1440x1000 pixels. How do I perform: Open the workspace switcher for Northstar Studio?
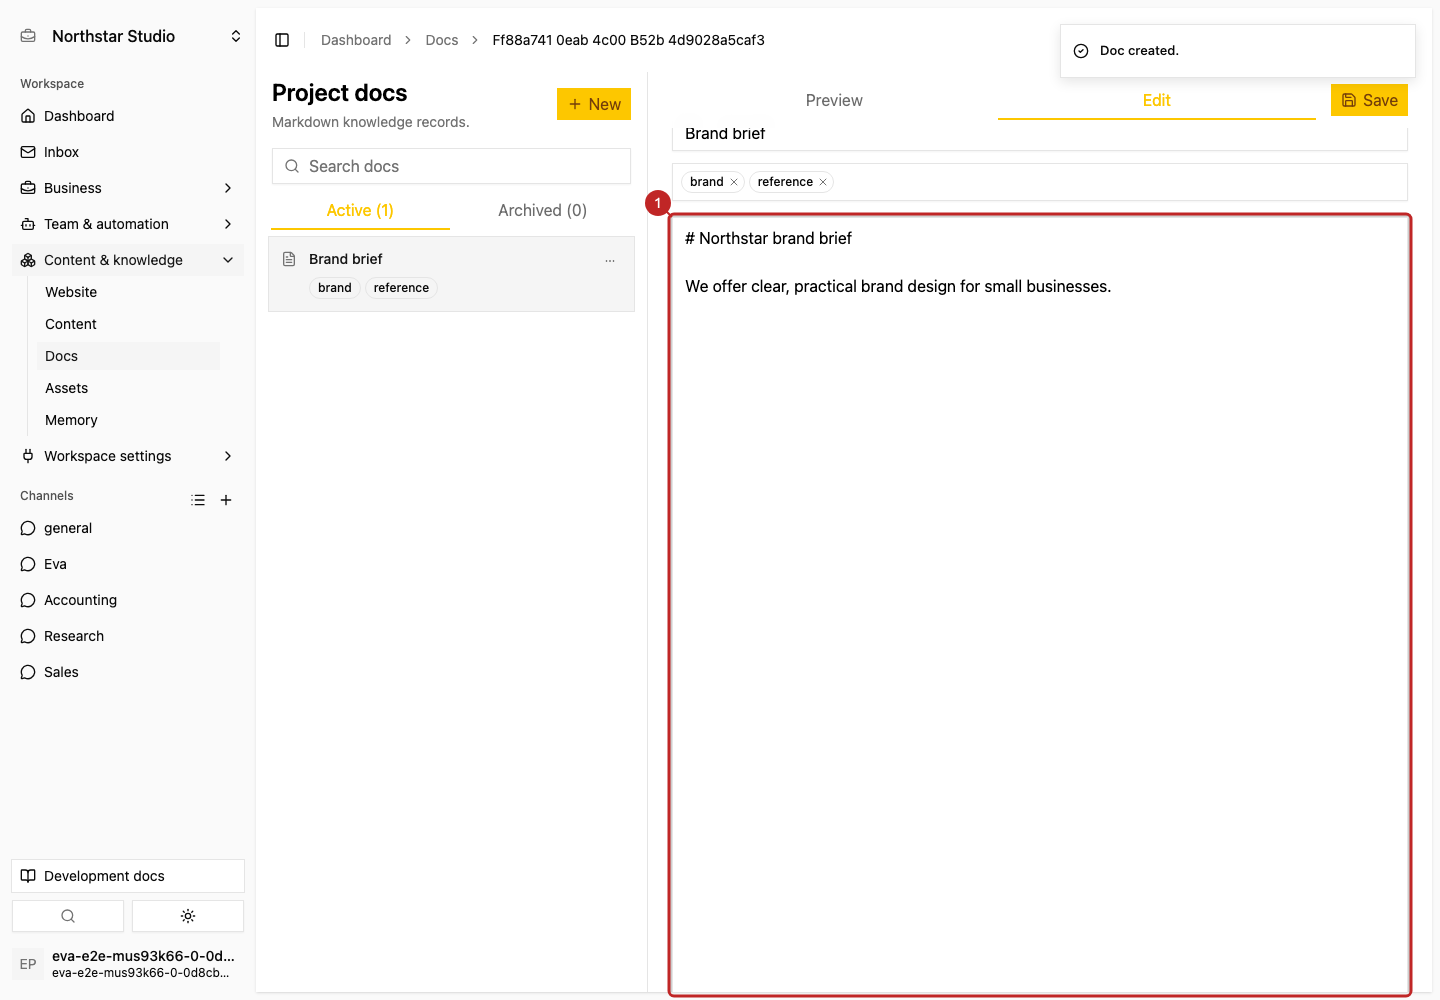(132, 36)
